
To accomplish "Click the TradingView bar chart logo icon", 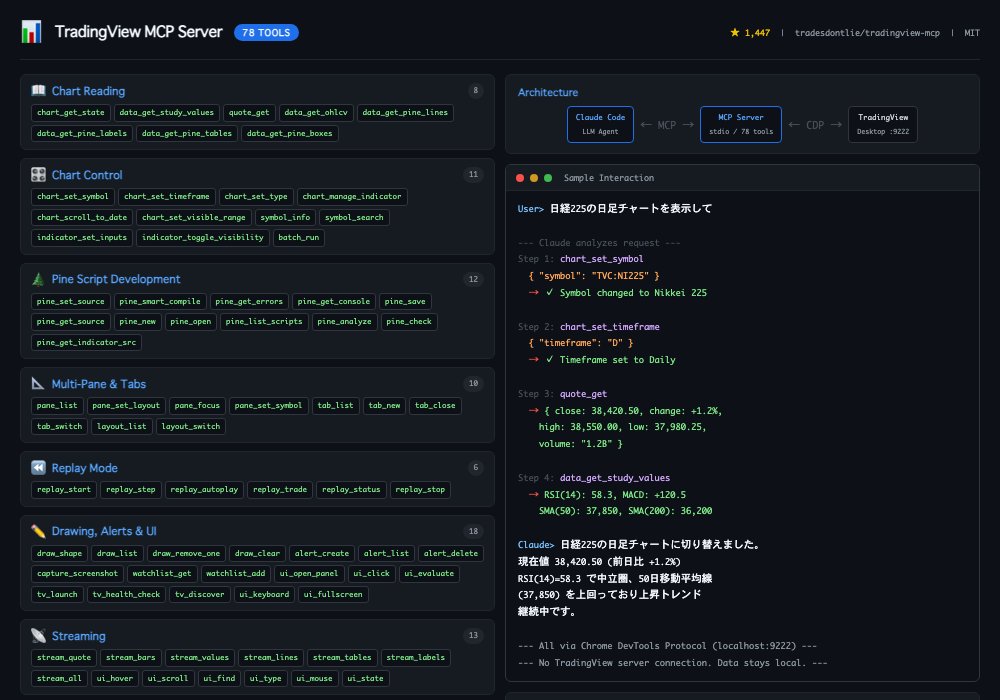I will (31, 32).
